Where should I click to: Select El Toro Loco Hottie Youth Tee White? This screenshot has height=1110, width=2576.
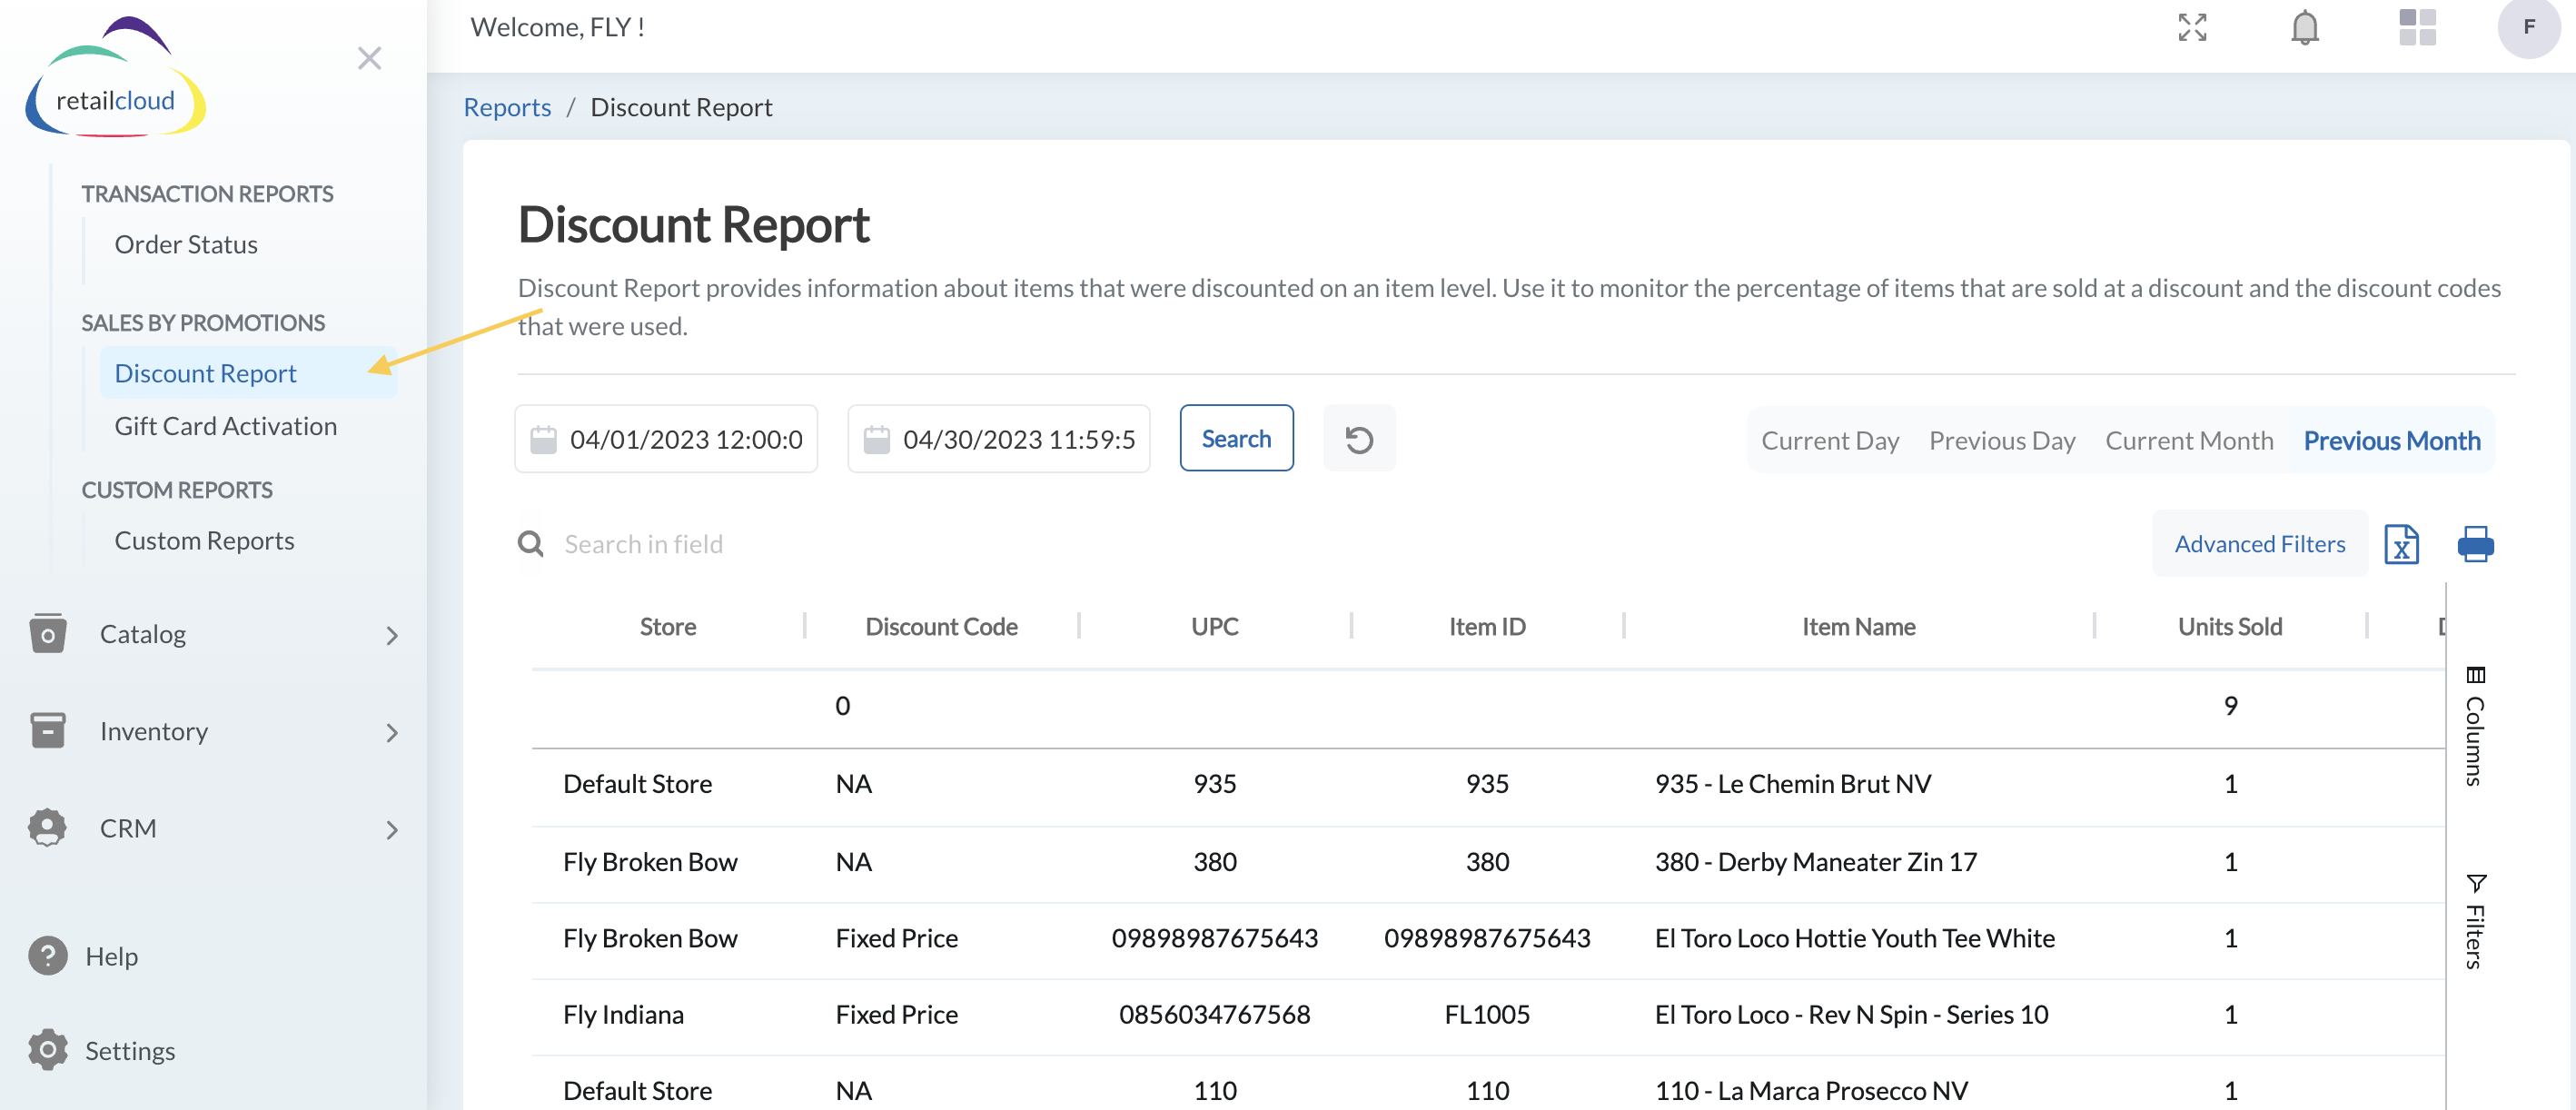(1854, 938)
